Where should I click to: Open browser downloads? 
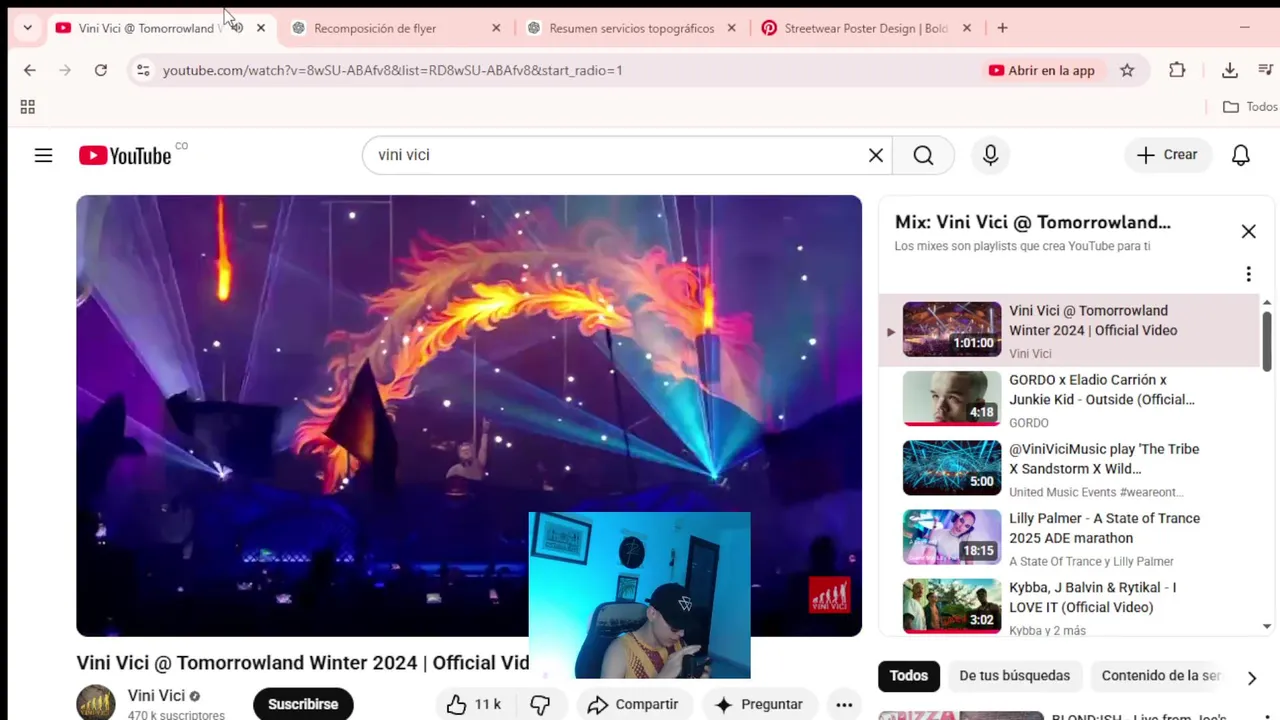[x=1230, y=70]
